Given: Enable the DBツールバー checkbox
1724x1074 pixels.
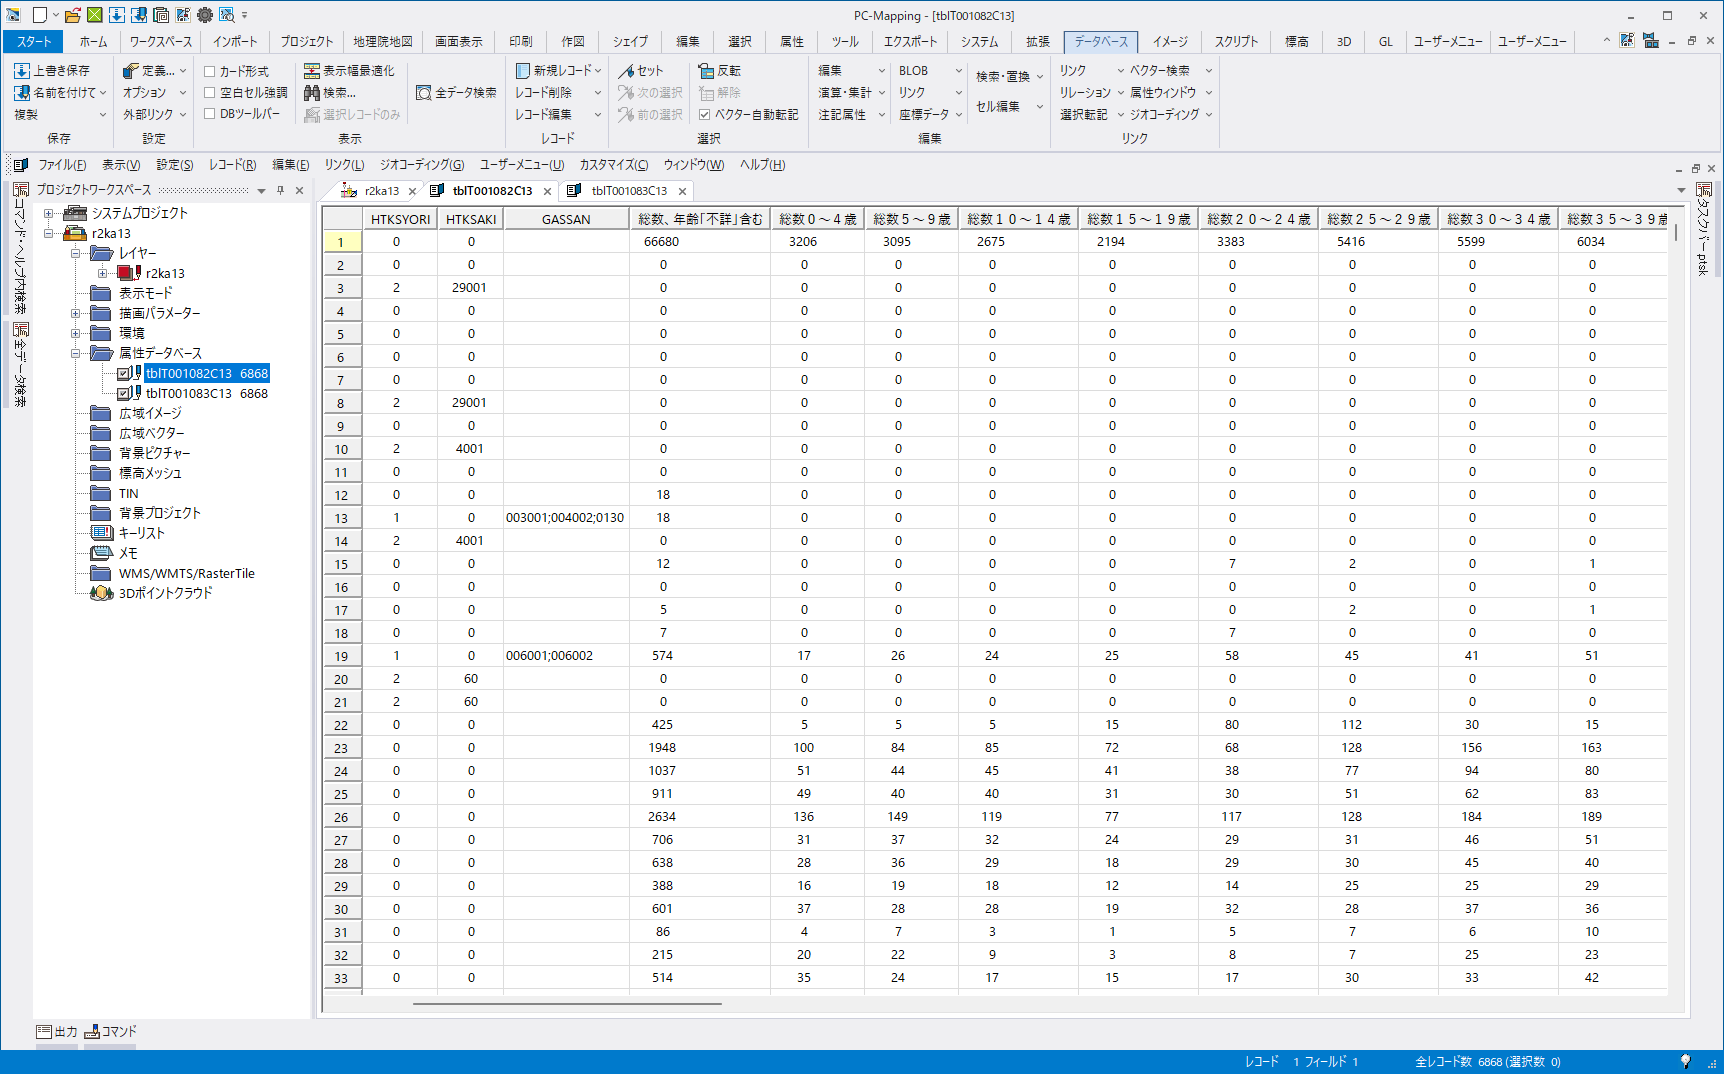Looking at the screenshot, I should [x=210, y=114].
